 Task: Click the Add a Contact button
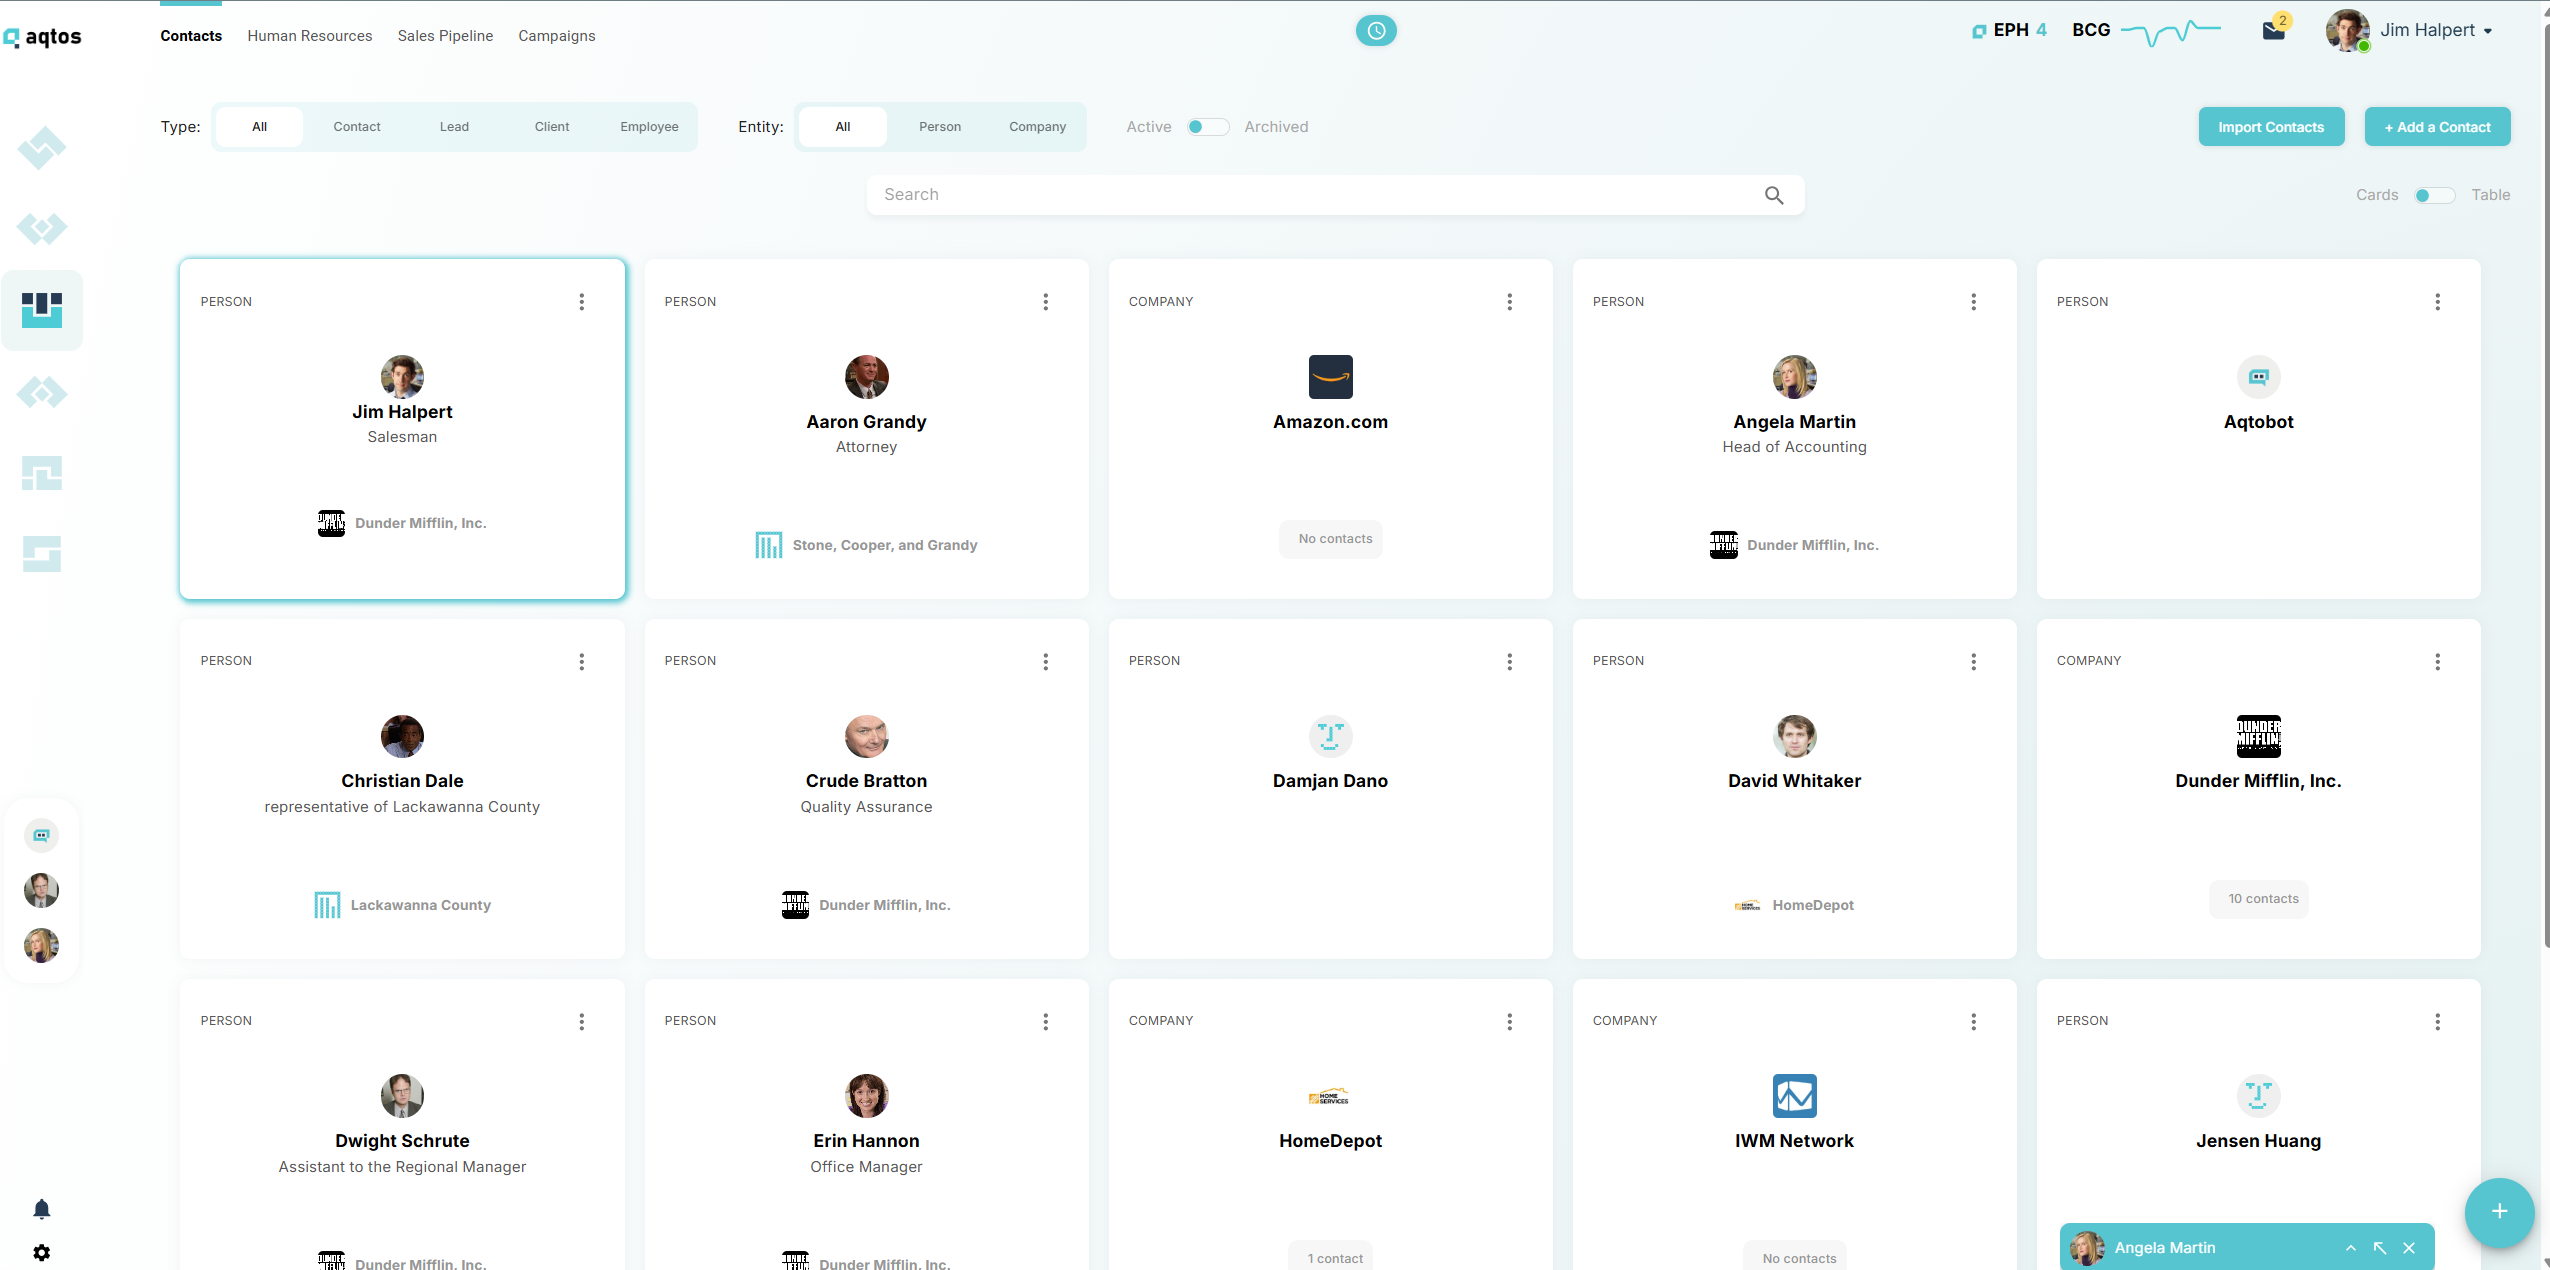2436,127
